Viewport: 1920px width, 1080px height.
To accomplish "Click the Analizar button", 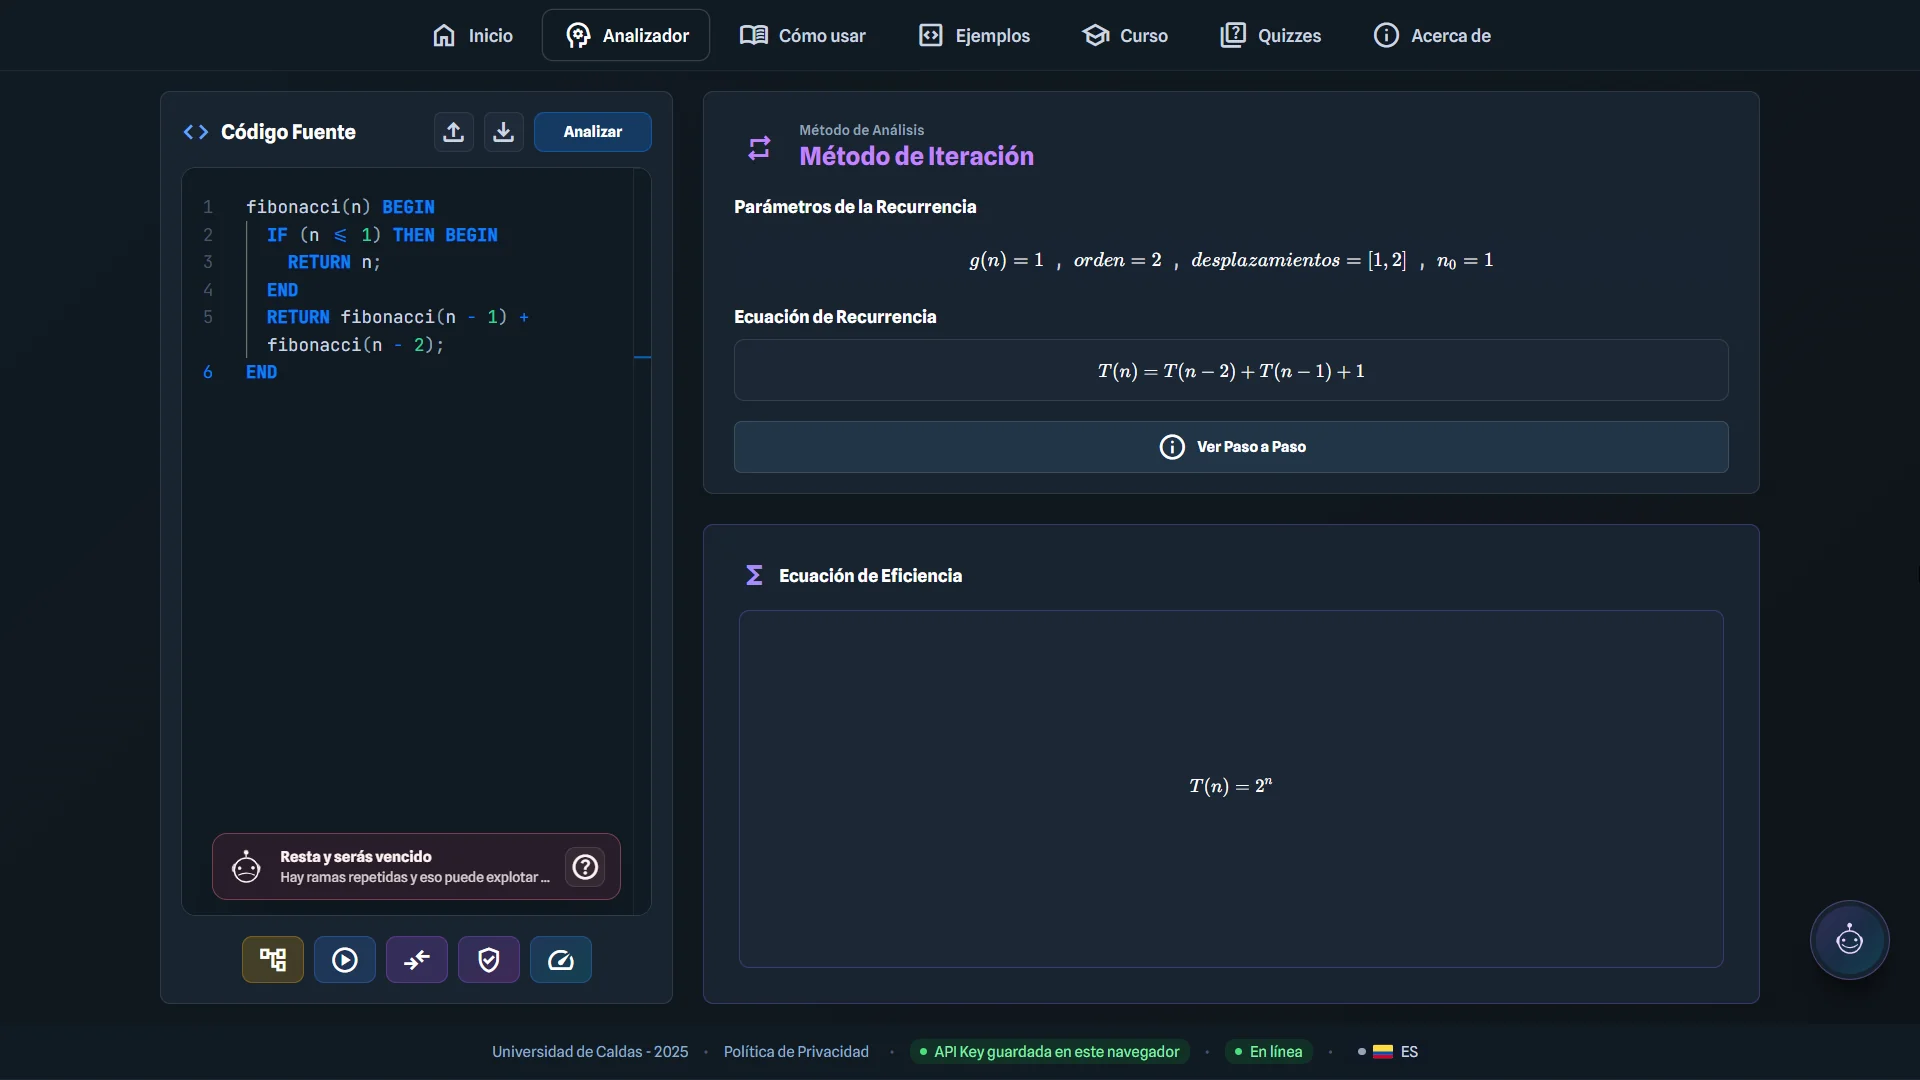I will coord(593,132).
